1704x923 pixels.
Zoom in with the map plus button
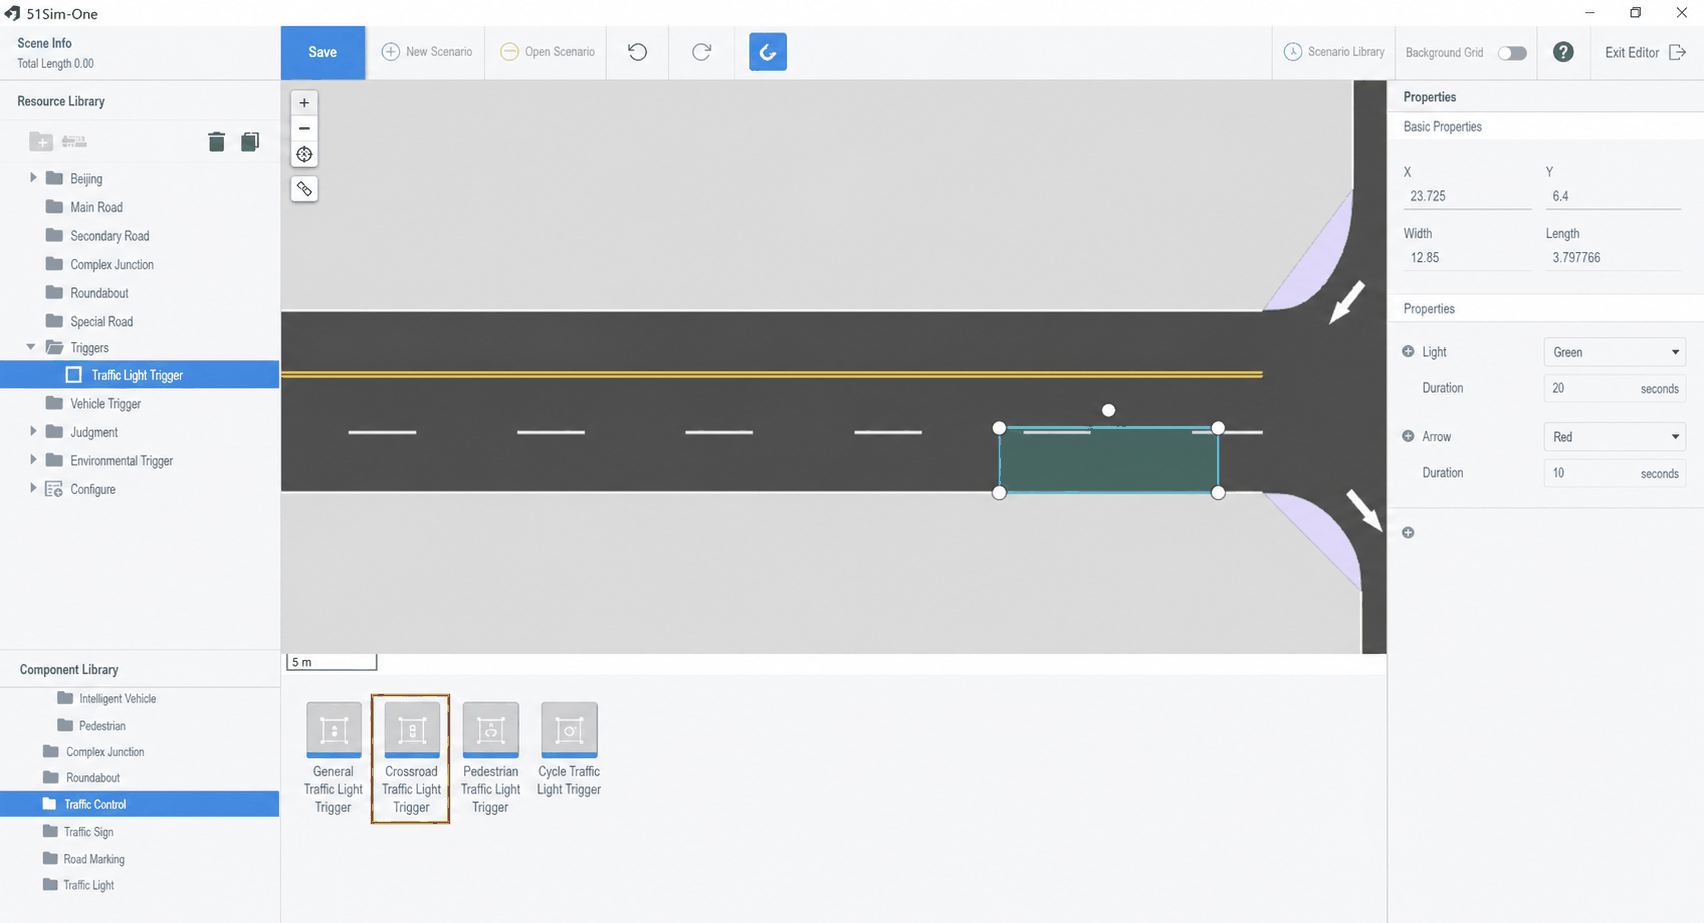click(304, 102)
